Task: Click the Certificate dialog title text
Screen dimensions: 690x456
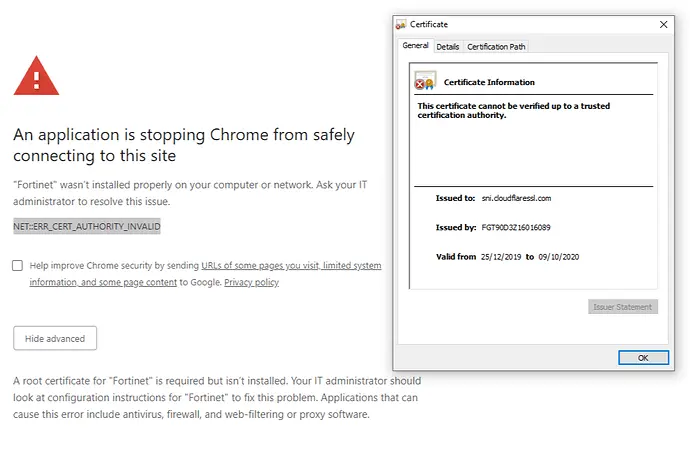Action: click(x=429, y=25)
